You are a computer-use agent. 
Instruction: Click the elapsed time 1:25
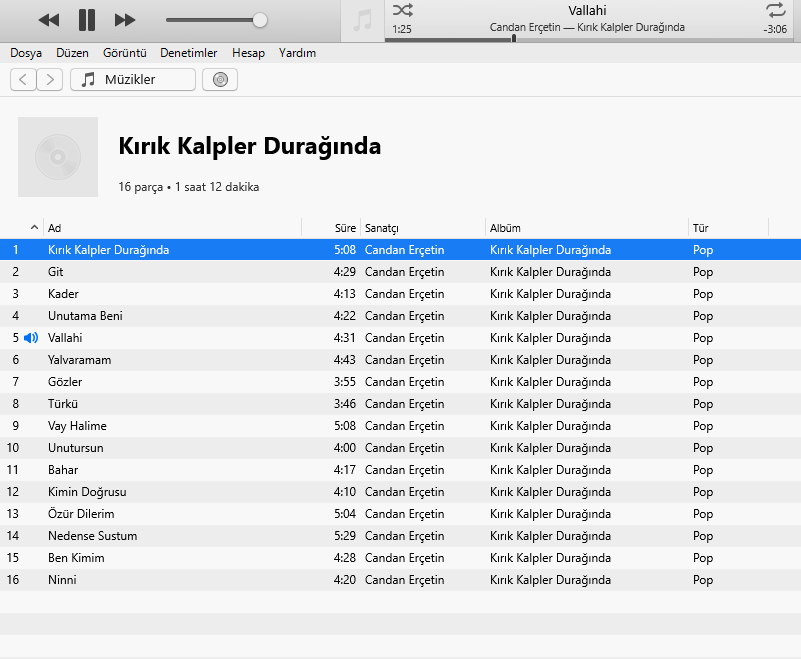(402, 29)
